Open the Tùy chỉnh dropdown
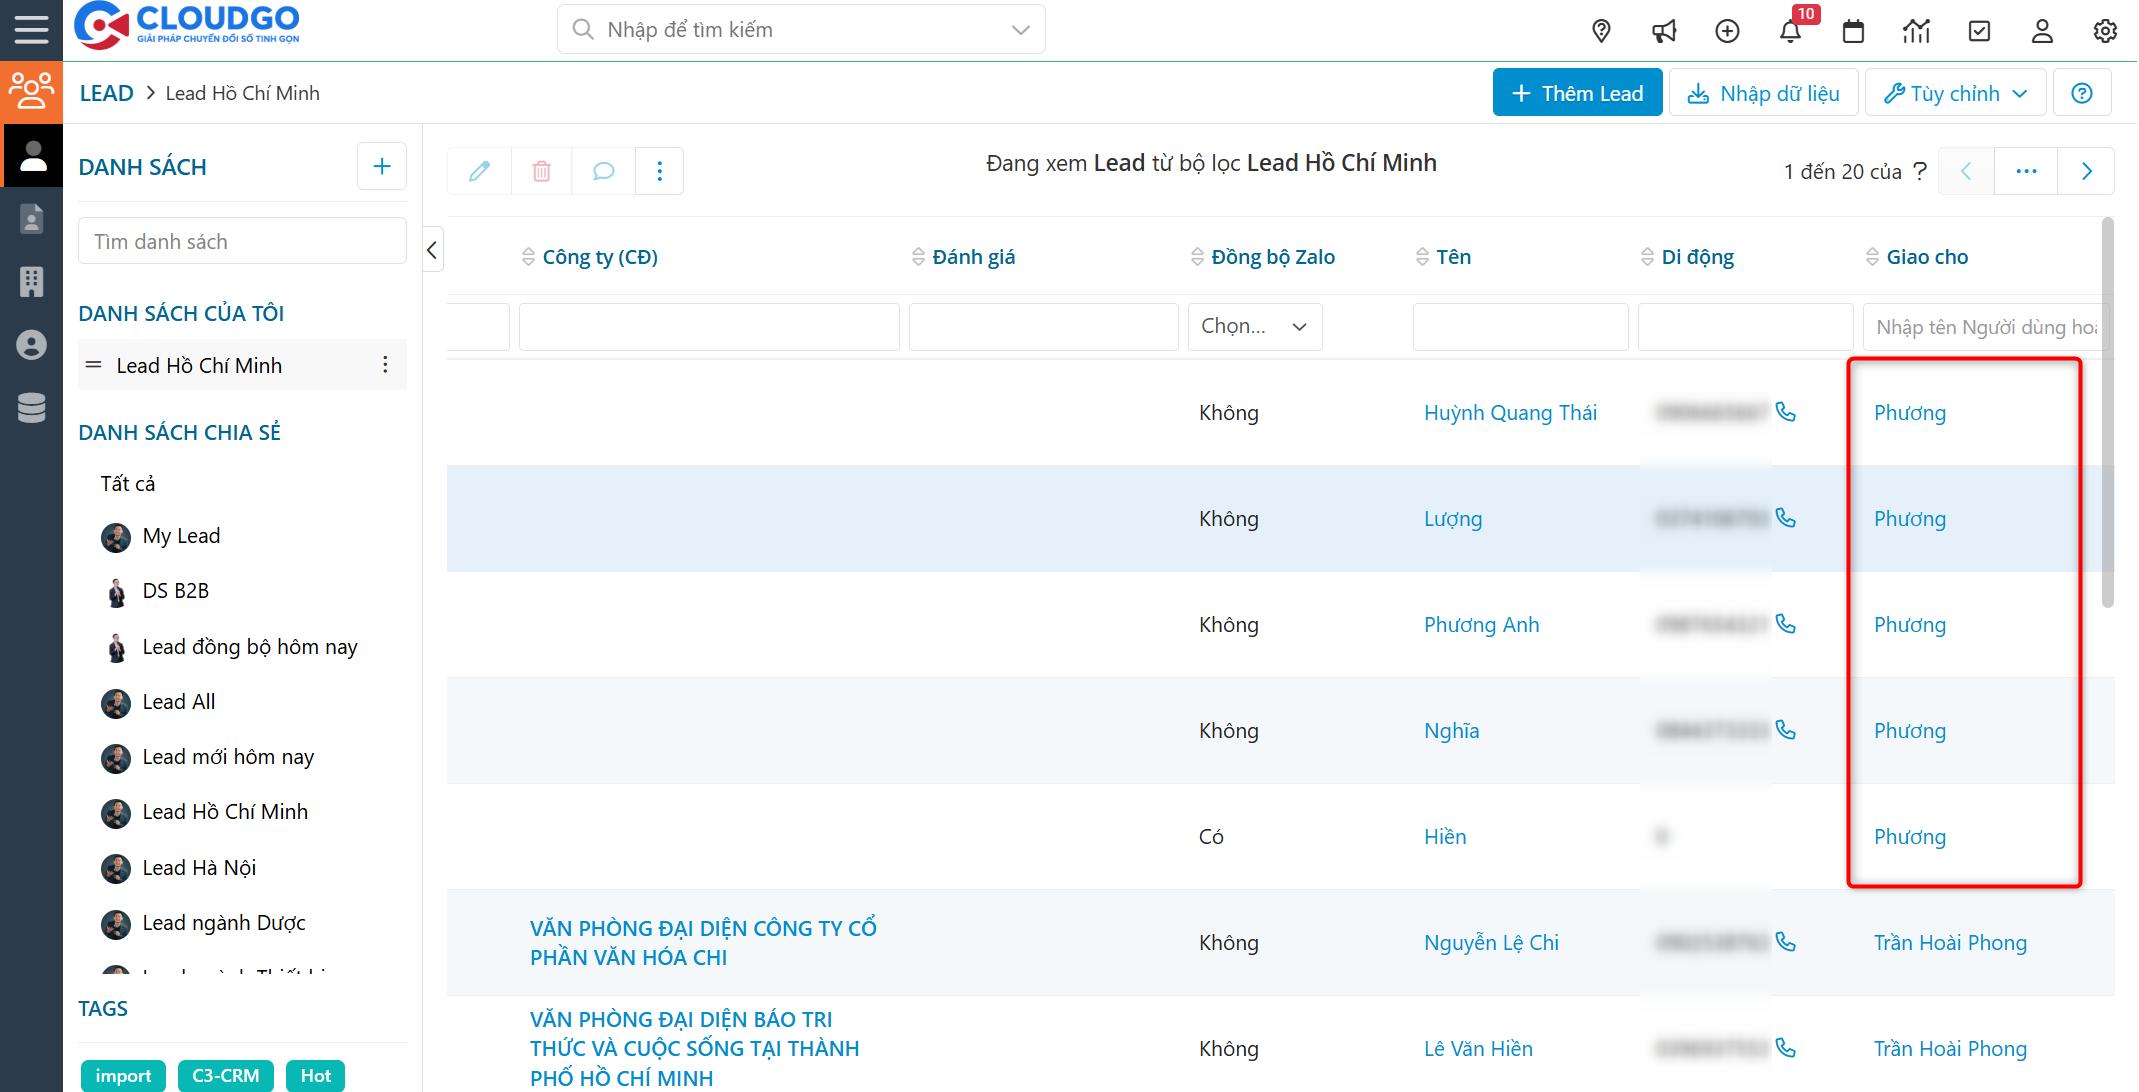 (1955, 93)
